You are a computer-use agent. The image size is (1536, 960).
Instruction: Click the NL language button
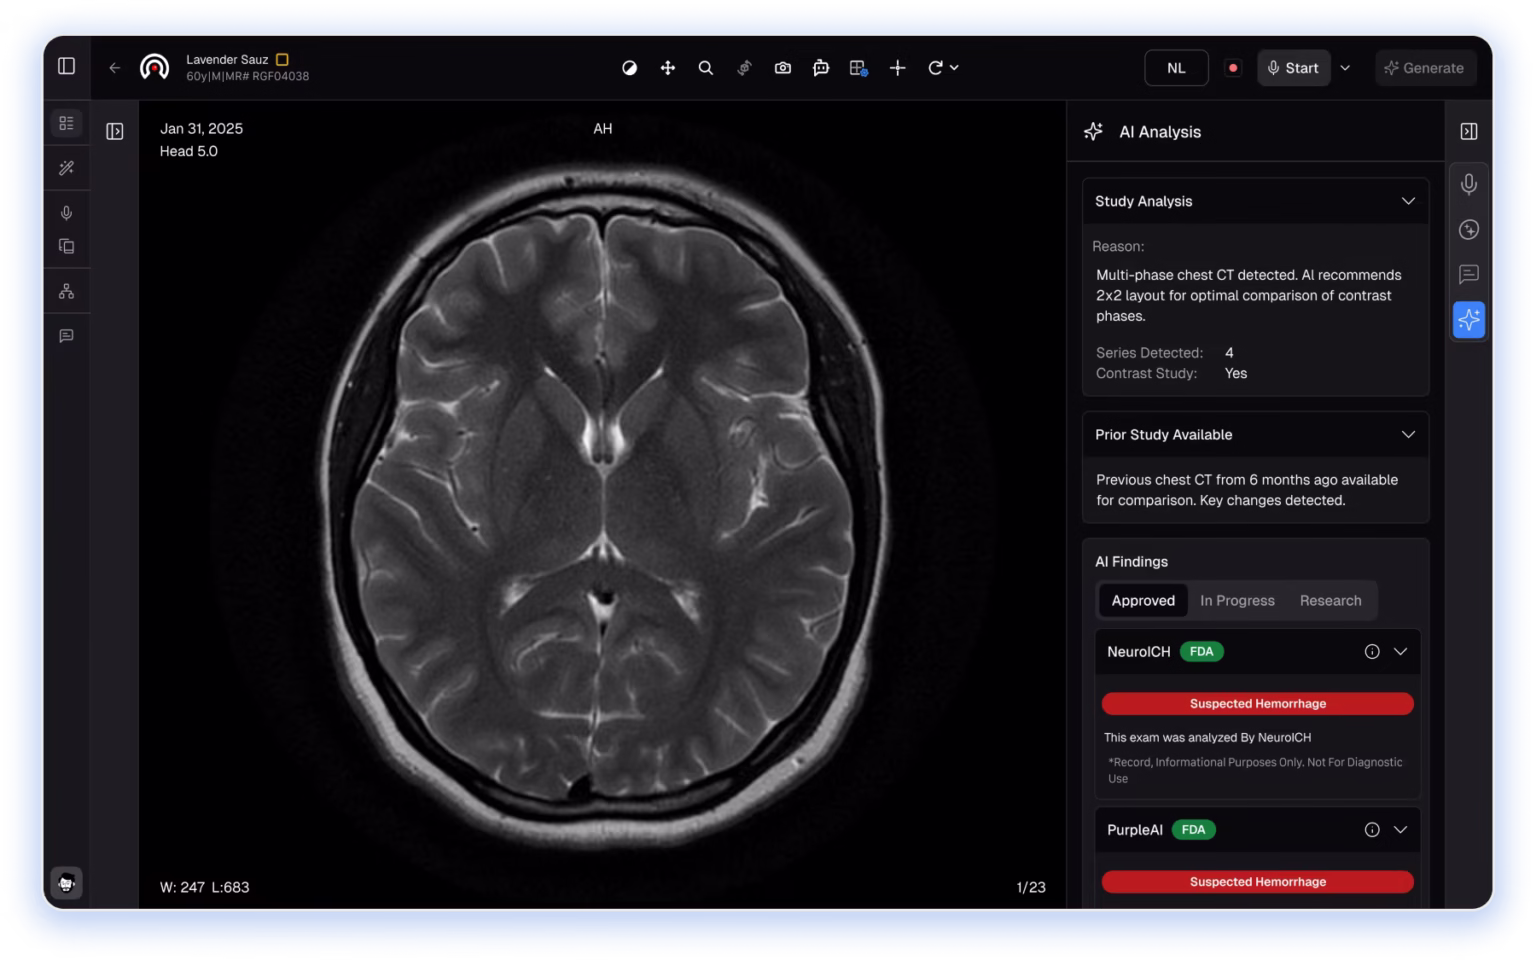point(1176,68)
